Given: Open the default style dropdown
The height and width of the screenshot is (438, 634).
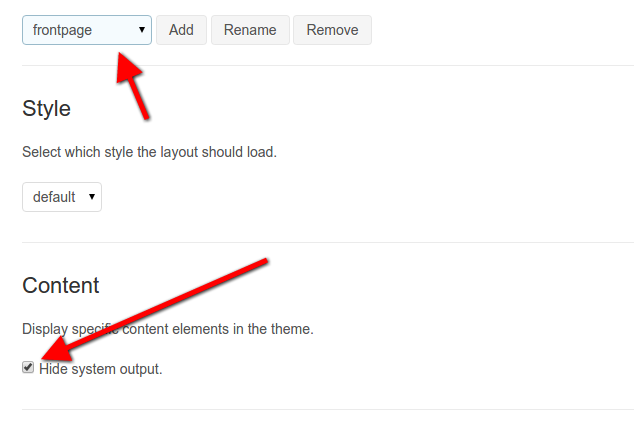Looking at the screenshot, I should pyautogui.click(x=62, y=197).
